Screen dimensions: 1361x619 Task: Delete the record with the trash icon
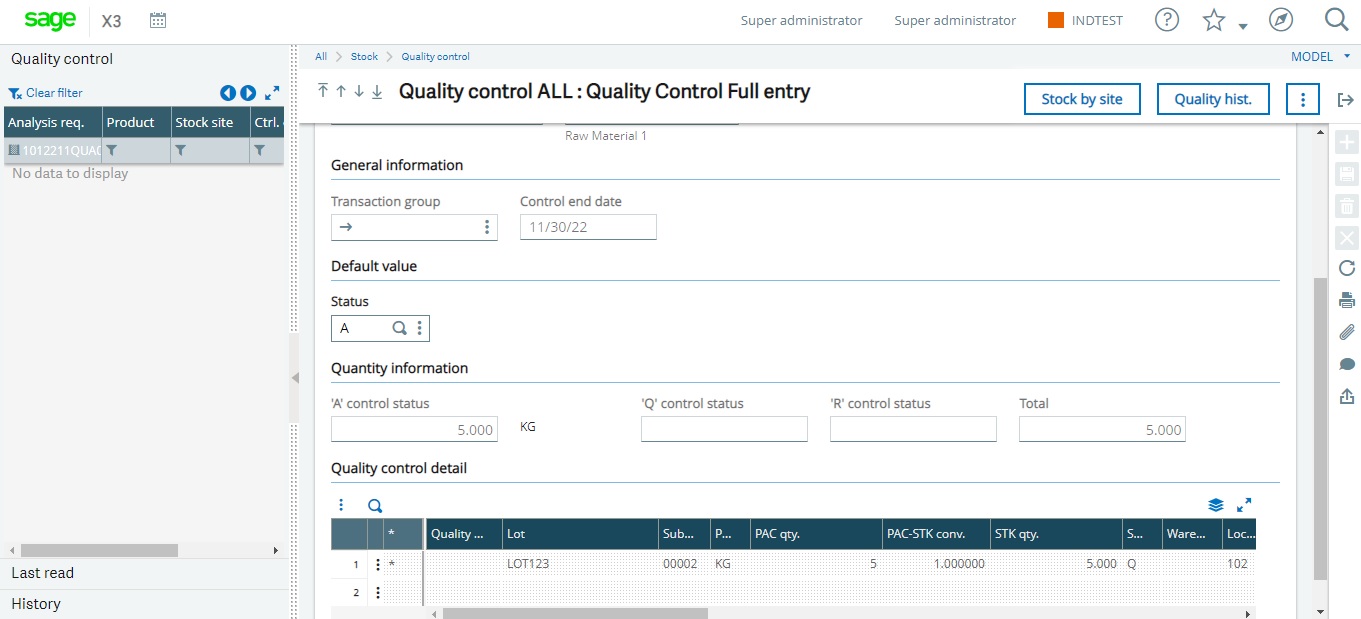coord(1346,205)
